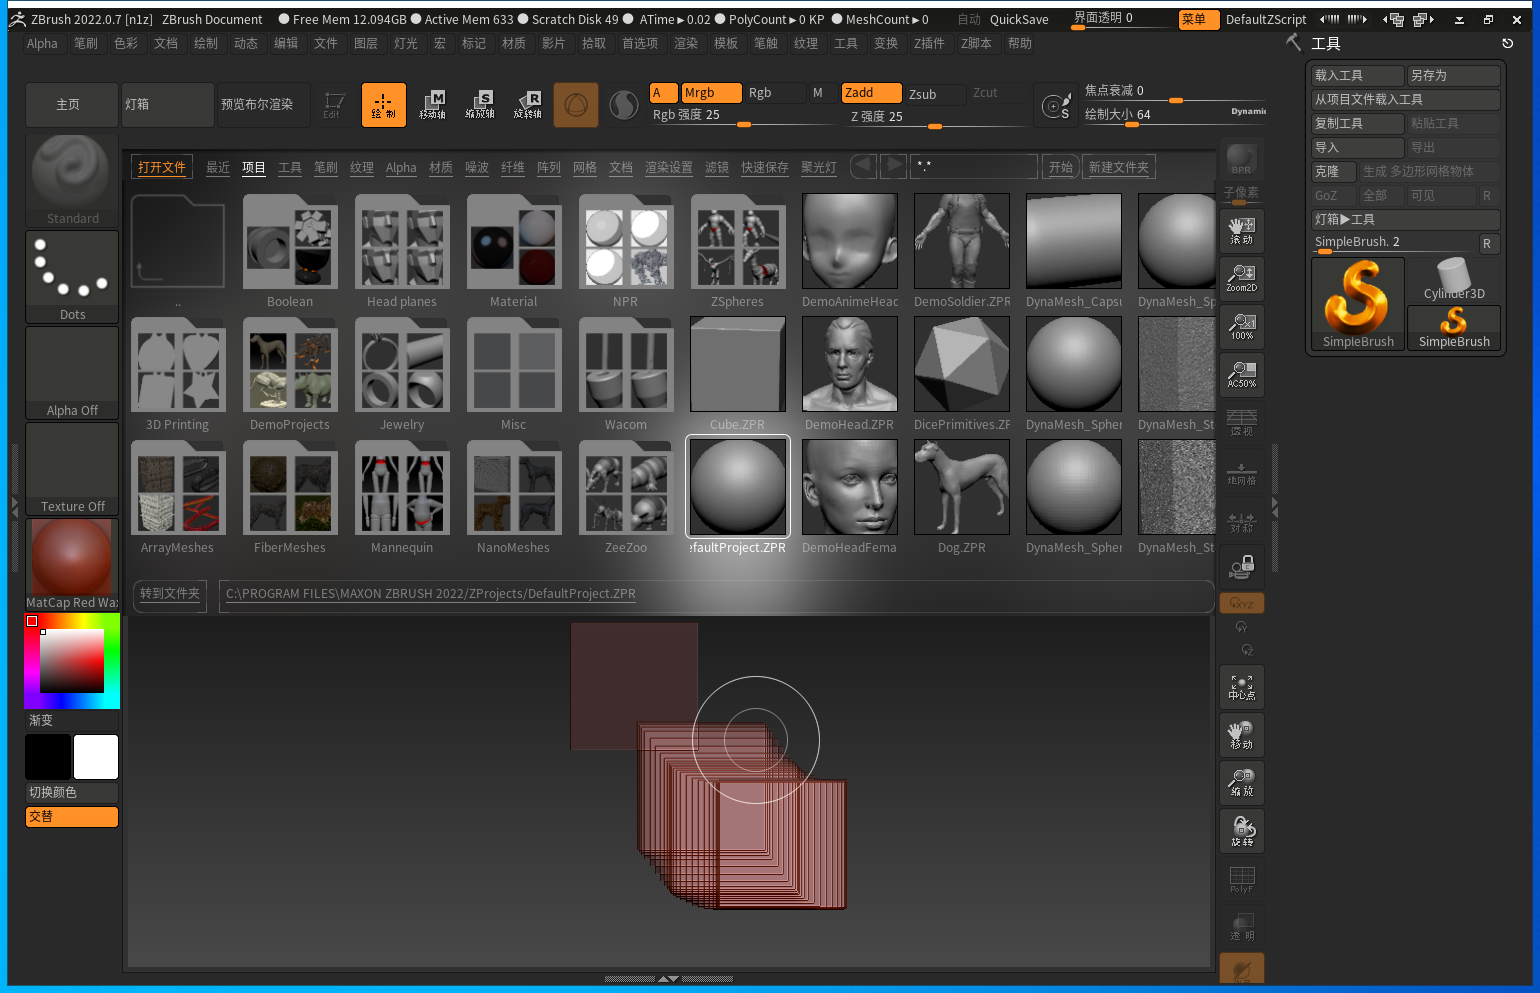The height and width of the screenshot is (993, 1540).
Task: Toggle the Zcut mode
Action: 997,93
